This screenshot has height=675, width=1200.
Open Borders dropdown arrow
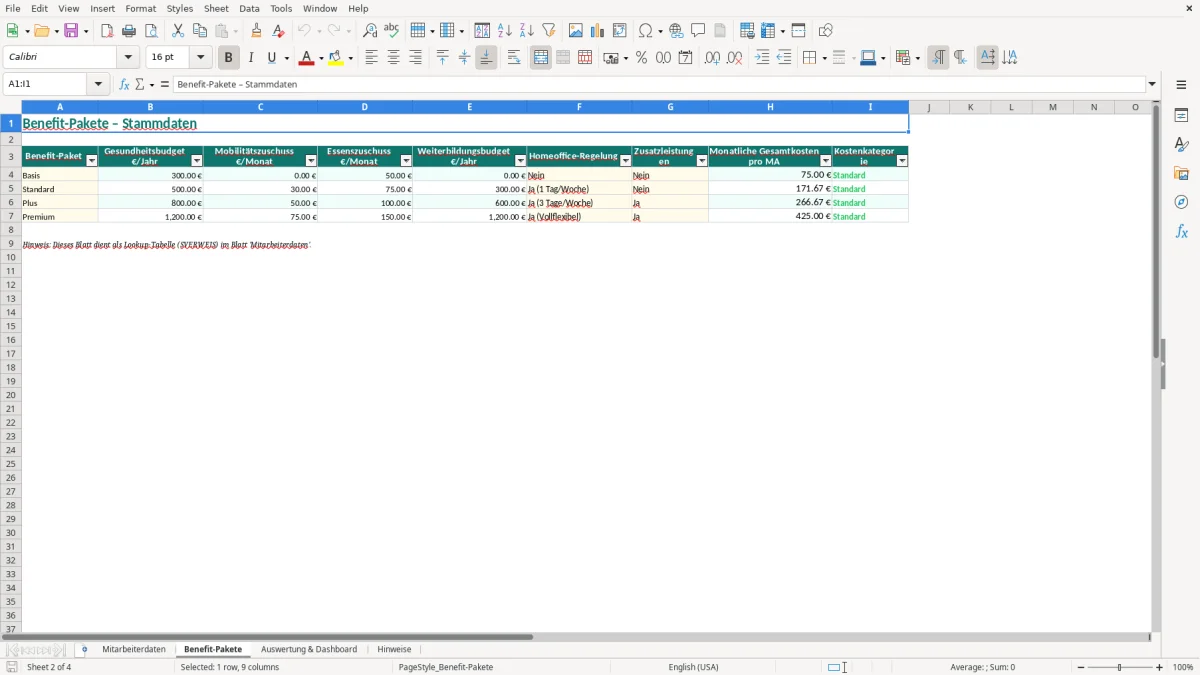point(823,58)
